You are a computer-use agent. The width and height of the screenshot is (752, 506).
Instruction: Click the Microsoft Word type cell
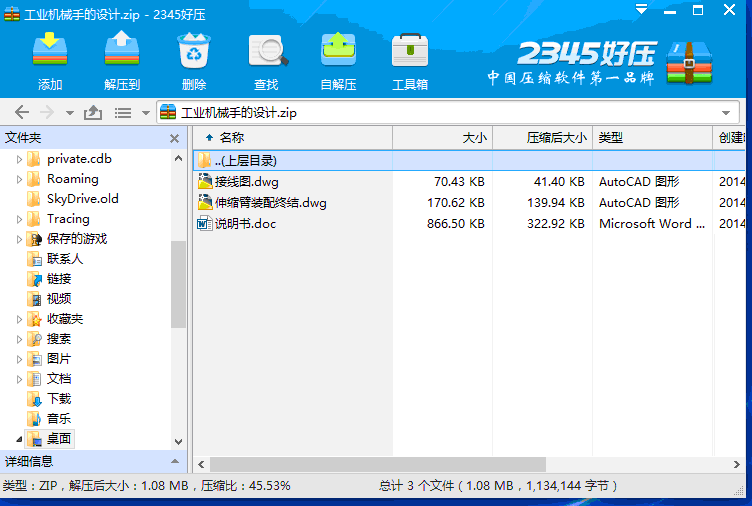point(652,224)
